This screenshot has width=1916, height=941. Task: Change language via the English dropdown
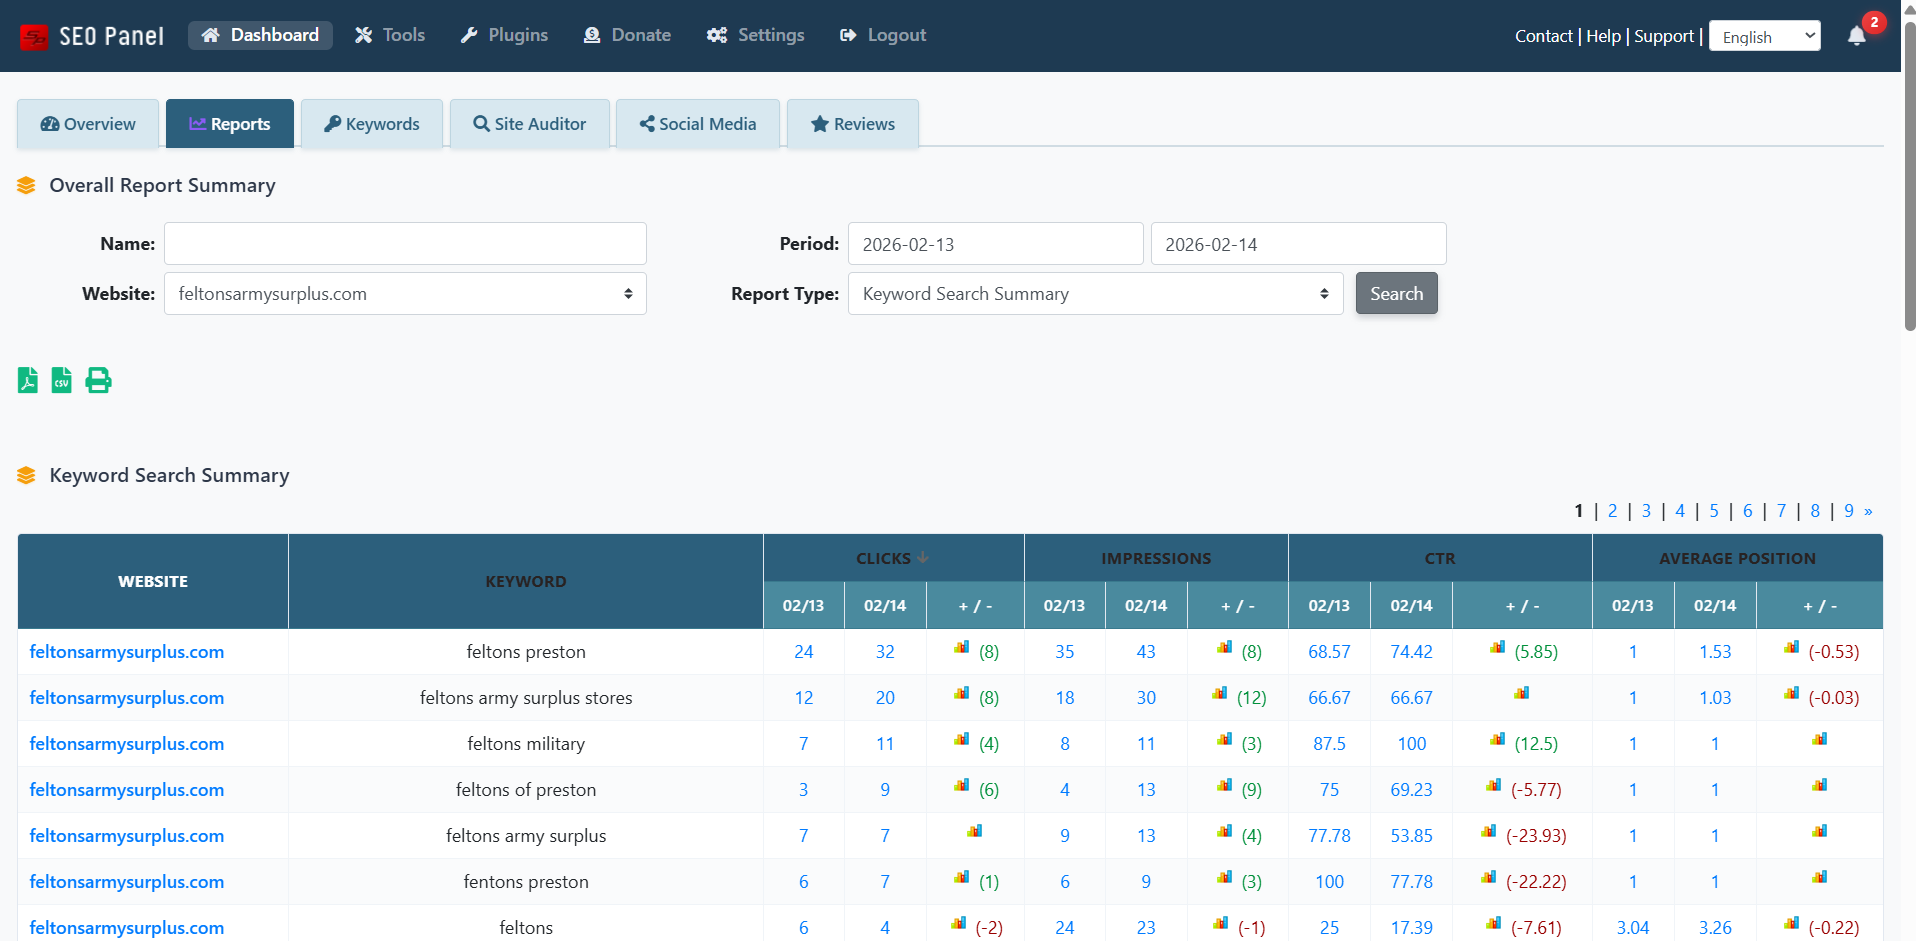pos(1763,35)
